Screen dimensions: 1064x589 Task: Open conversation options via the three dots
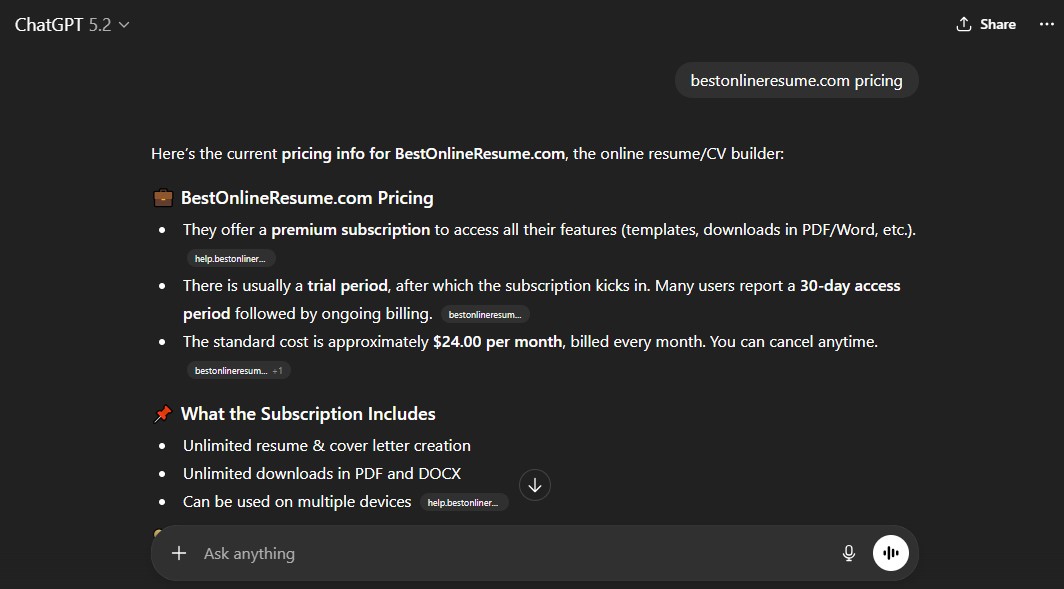coord(1046,24)
